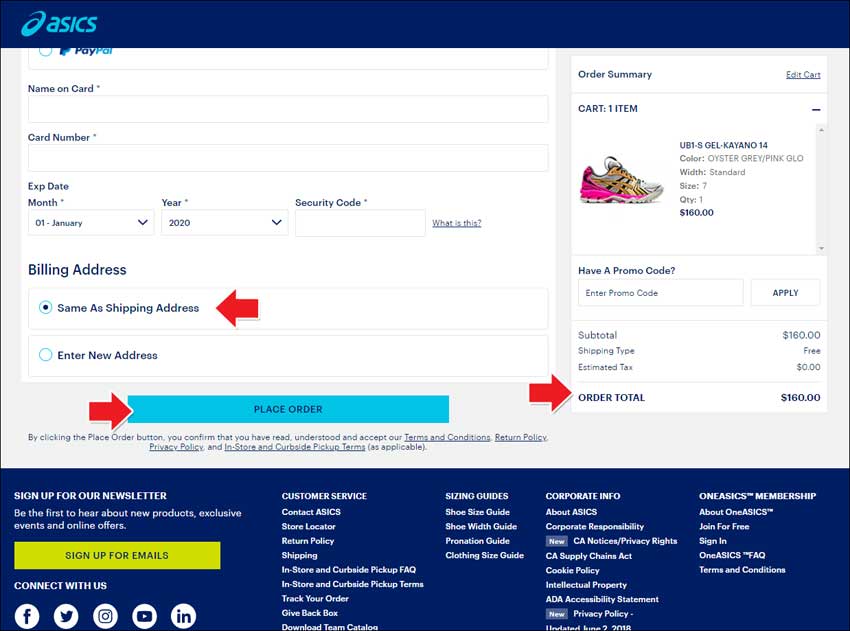Click Join For Free link
The width and height of the screenshot is (850, 631).
click(x=724, y=526)
